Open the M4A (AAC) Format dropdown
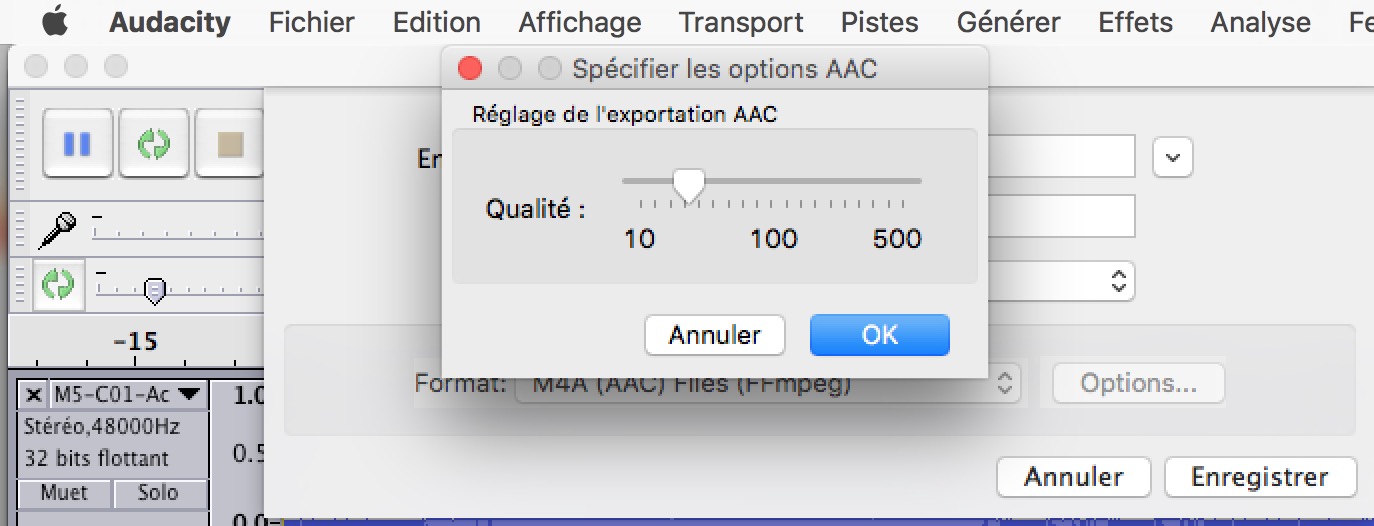This screenshot has height=526, width=1374. click(767, 383)
